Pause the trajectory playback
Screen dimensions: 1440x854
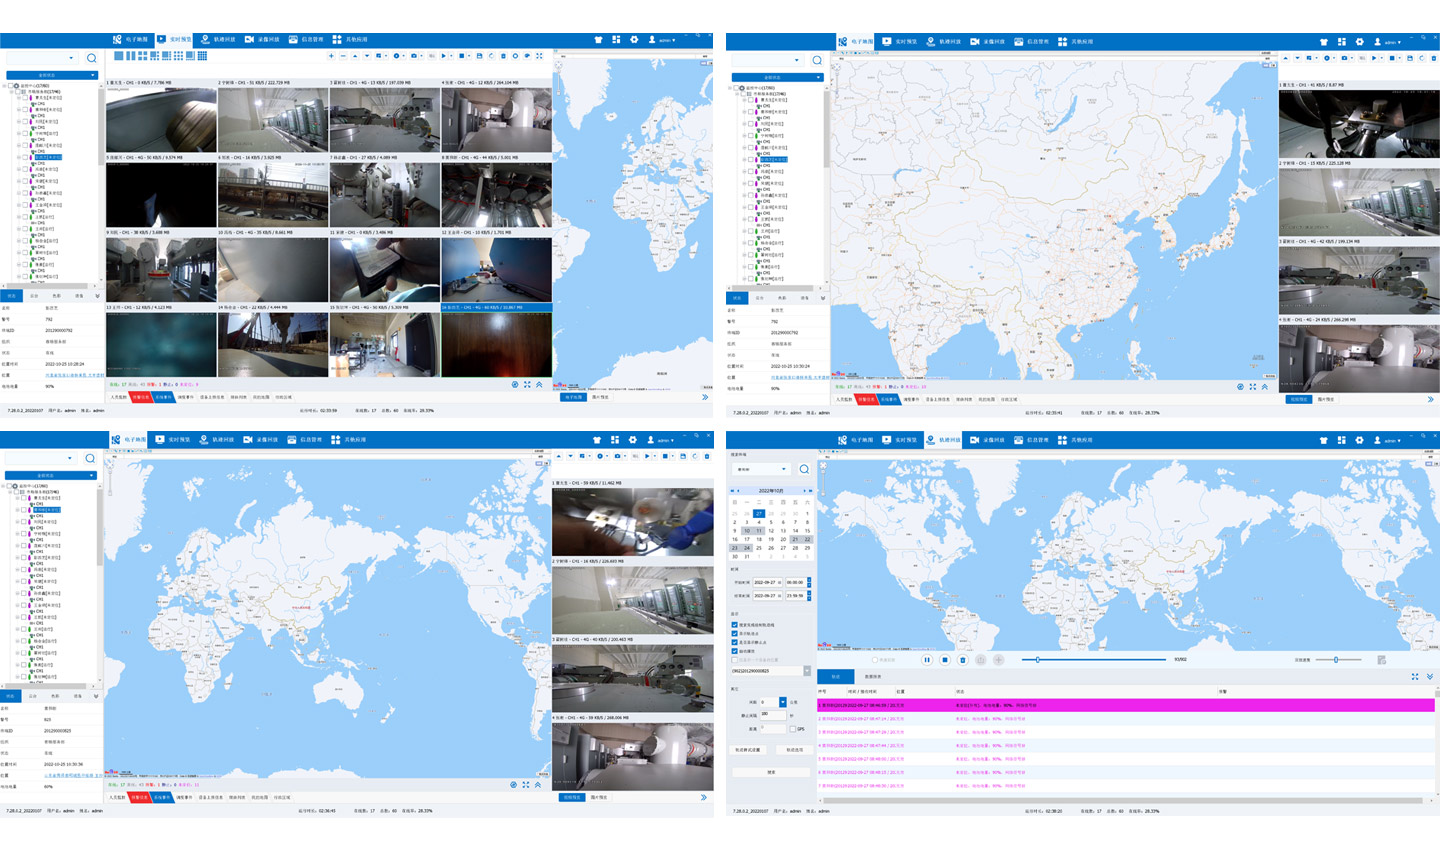tap(927, 660)
